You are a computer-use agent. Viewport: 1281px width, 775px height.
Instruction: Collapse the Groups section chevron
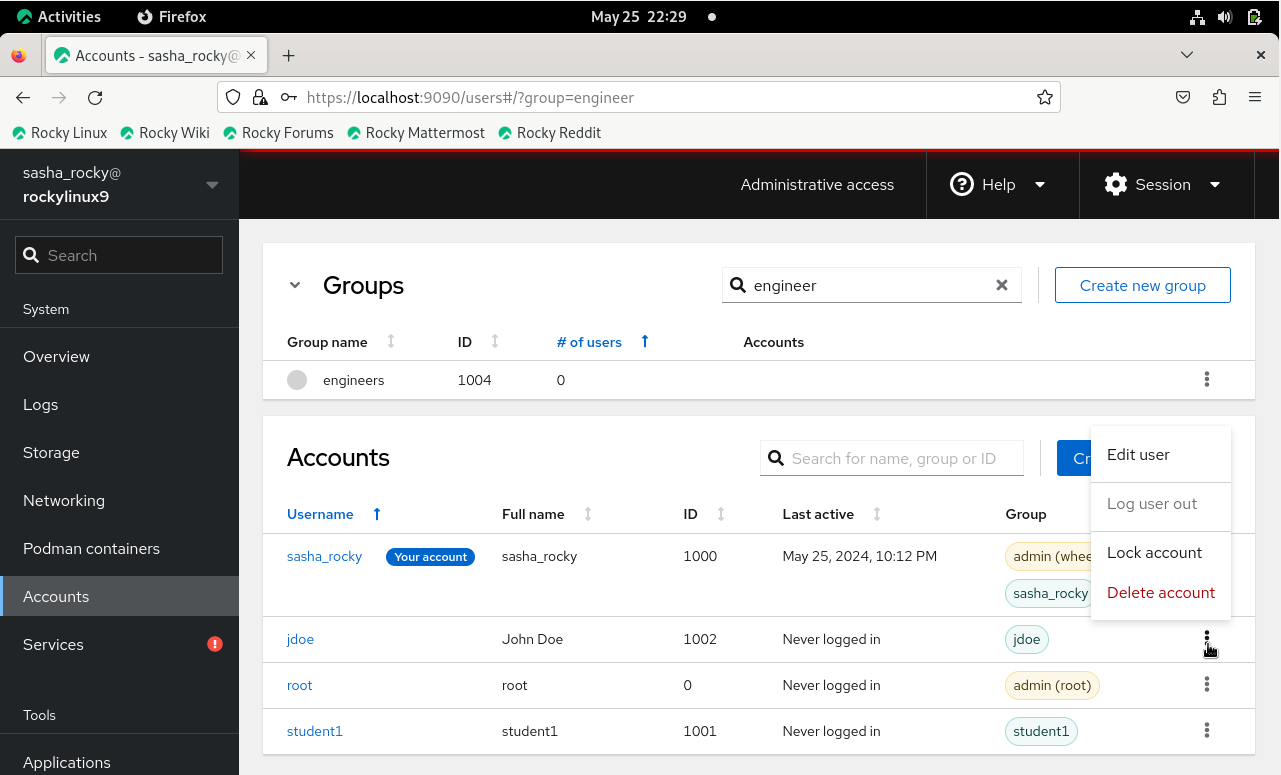[295, 285]
